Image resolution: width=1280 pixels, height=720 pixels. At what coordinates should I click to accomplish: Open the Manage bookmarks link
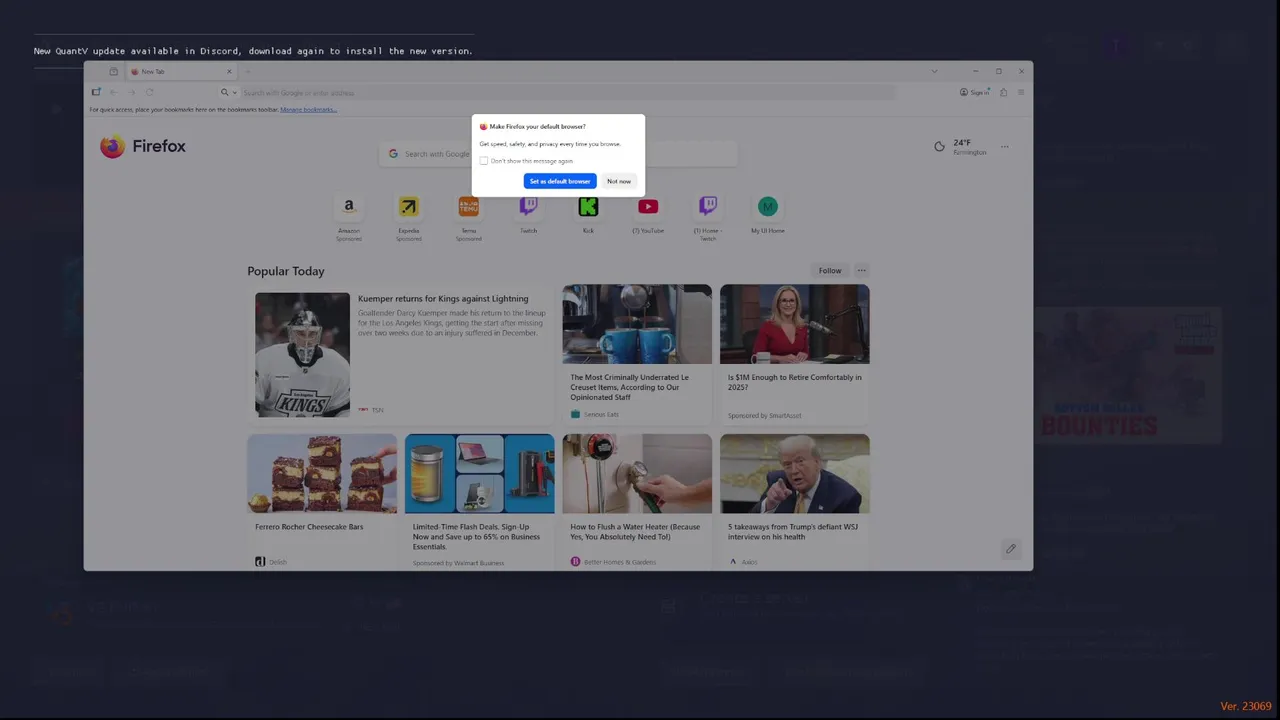point(308,109)
